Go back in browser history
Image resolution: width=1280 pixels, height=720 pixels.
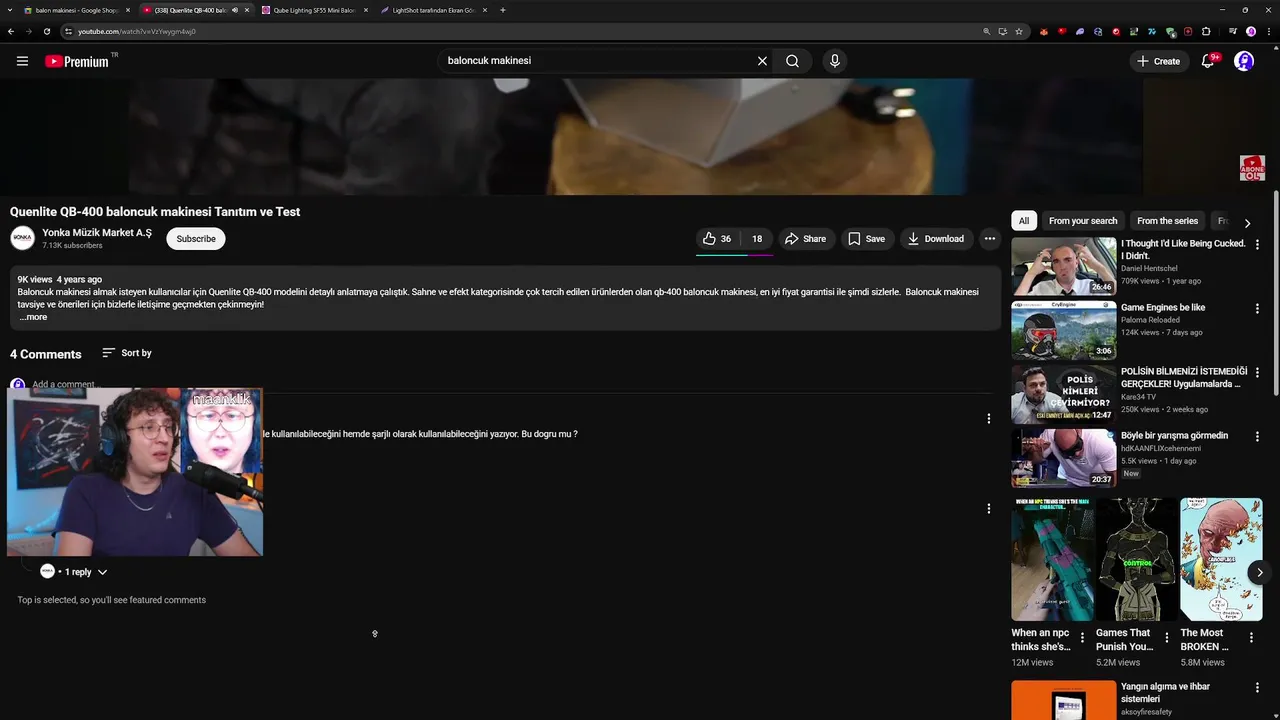11,31
